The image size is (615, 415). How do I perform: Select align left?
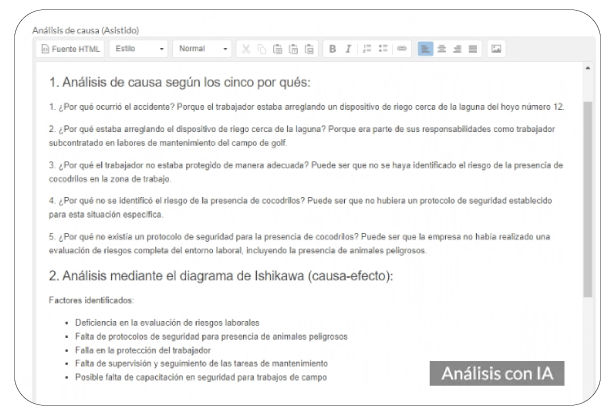click(426, 49)
